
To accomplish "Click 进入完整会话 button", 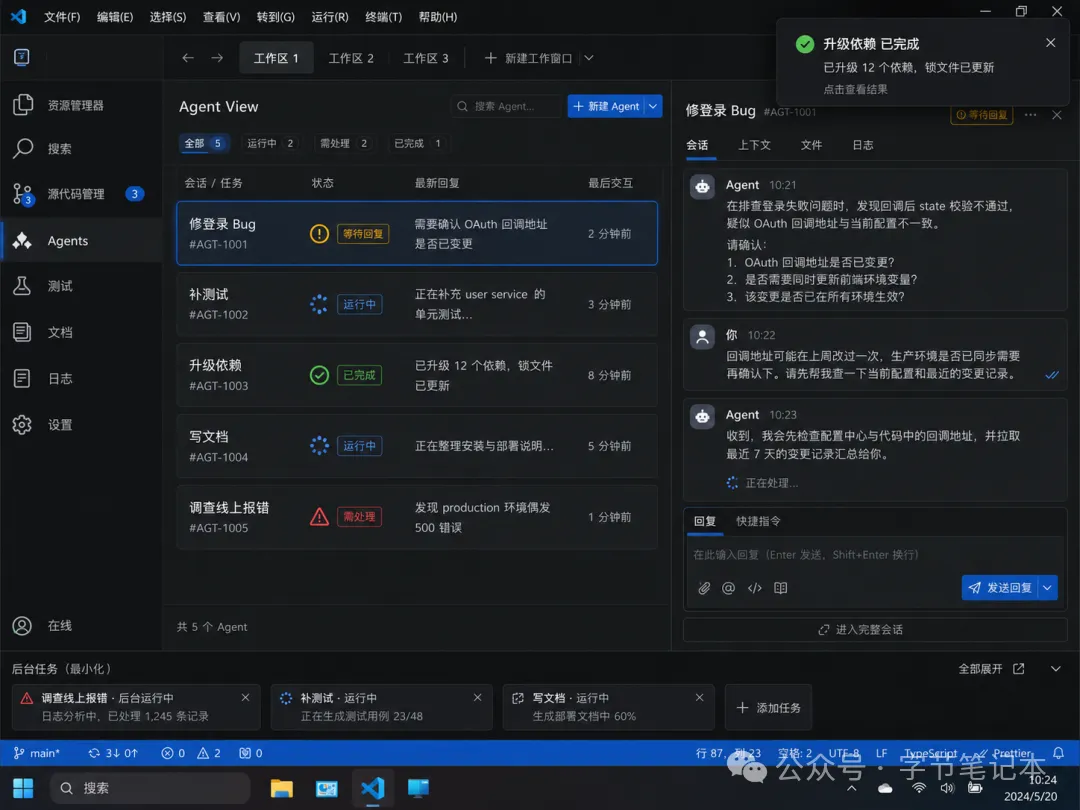I will pyautogui.click(x=875, y=630).
